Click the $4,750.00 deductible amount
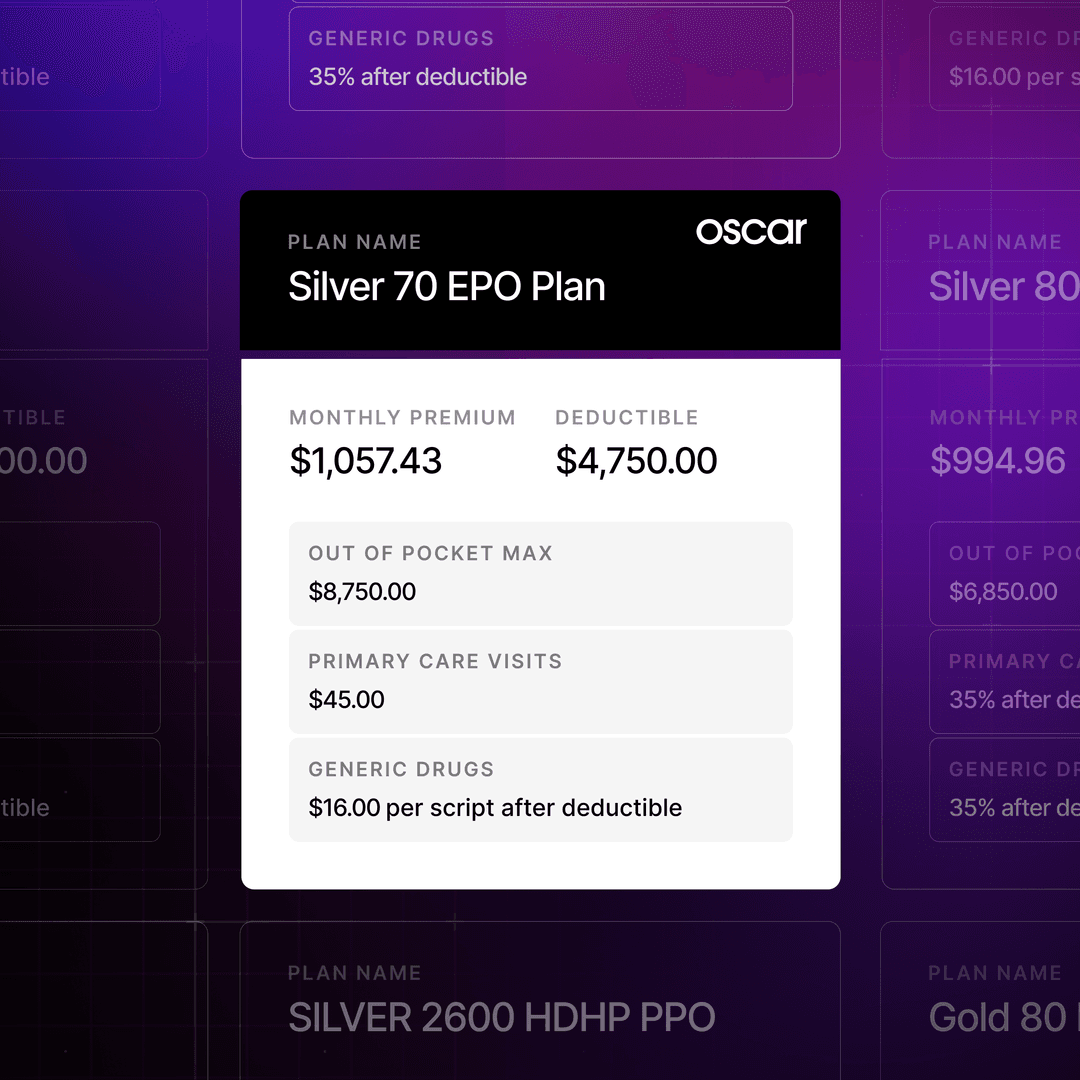This screenshot has height=1080, width=1080. (637, 461)
